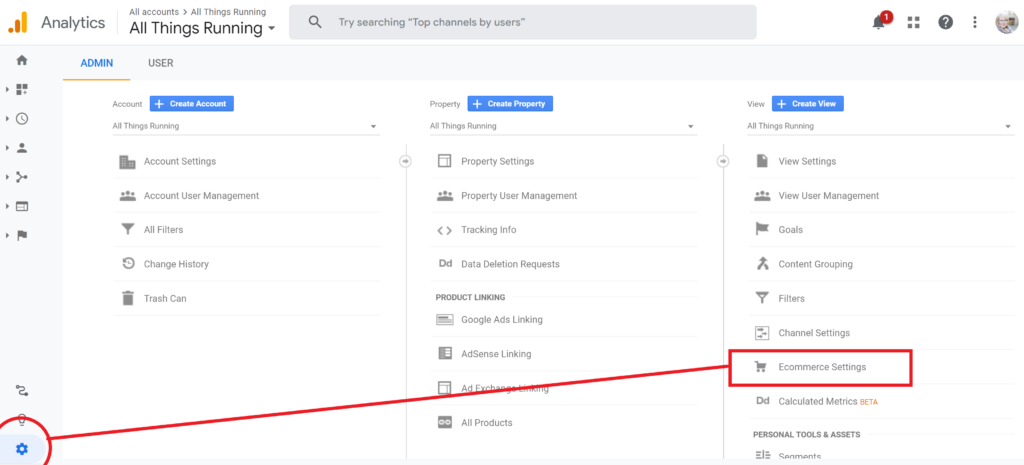
Task: Open the Realtime clock icon in sidebar
Action: pyautogui.click(x=22, y=119)
